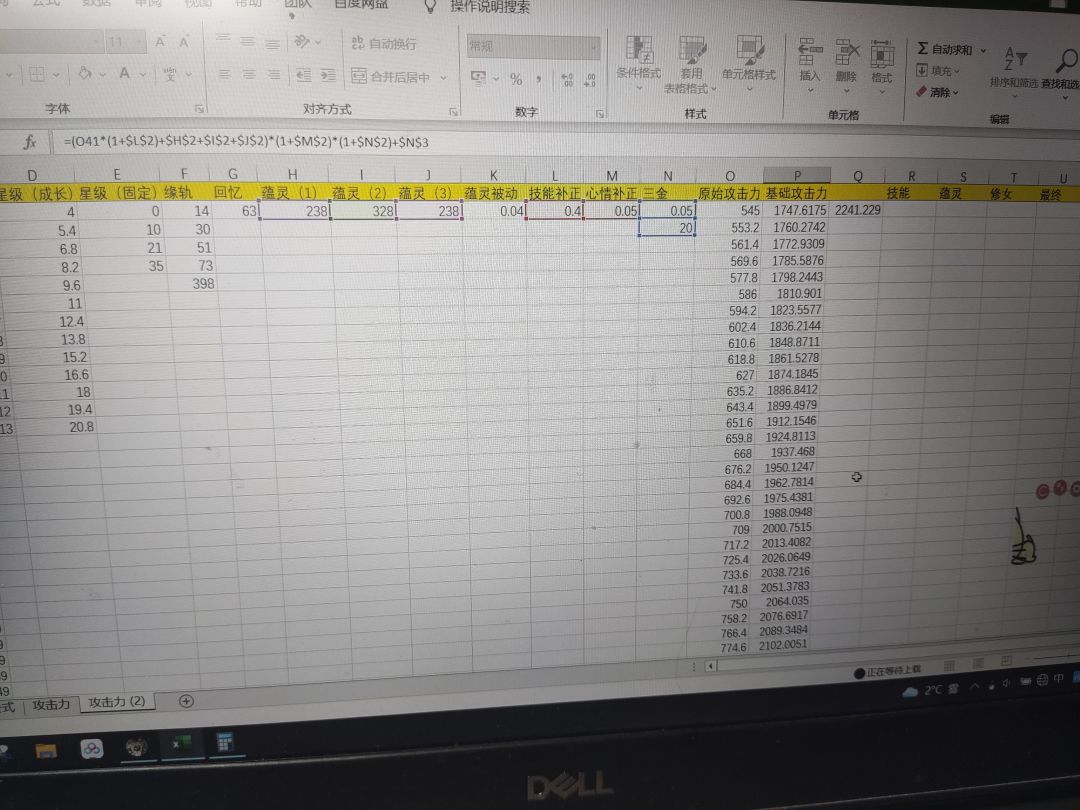The width and height of the screenshot is (1080, 810).
Task: Click the increase font size icon
Action: click(160, 43)
